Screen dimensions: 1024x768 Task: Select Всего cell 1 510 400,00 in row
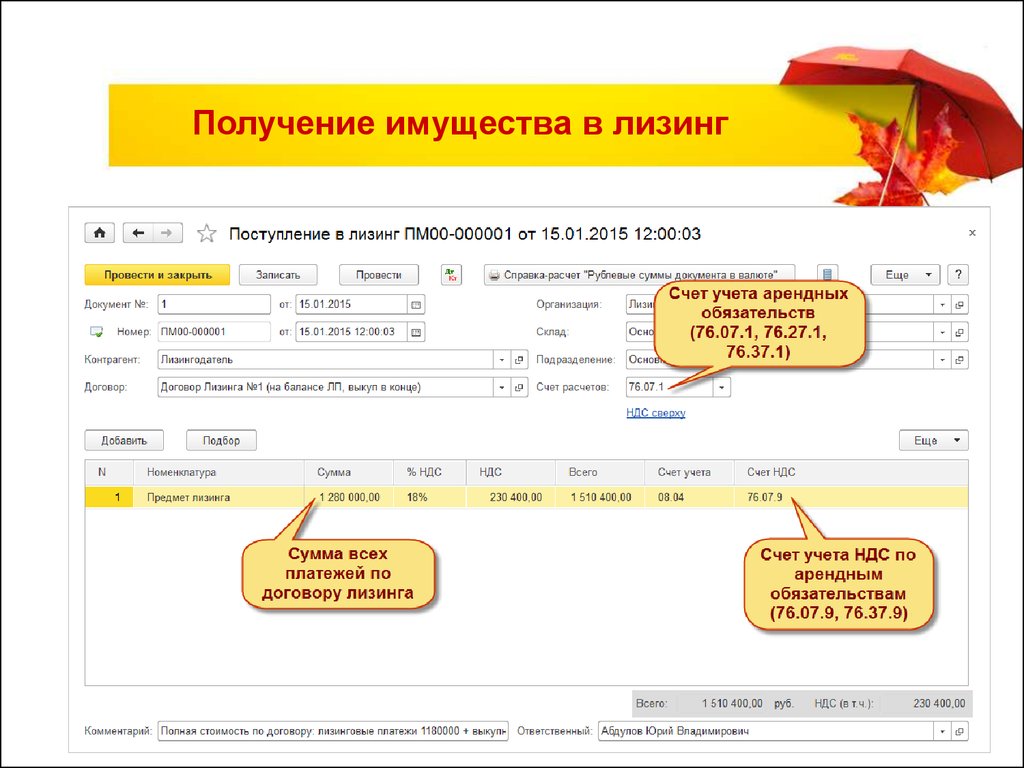pyautogui.click(x=600, y=497)
